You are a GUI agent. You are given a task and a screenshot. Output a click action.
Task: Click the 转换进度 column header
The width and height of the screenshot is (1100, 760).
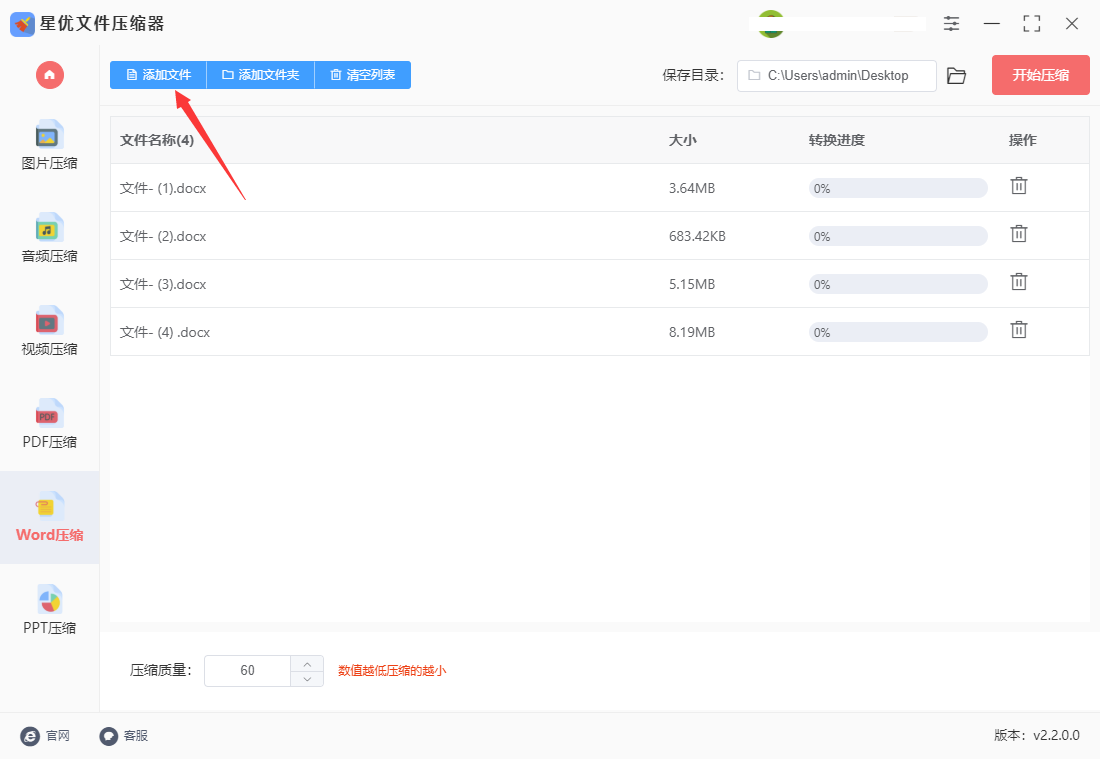click(x=836, y=140)
